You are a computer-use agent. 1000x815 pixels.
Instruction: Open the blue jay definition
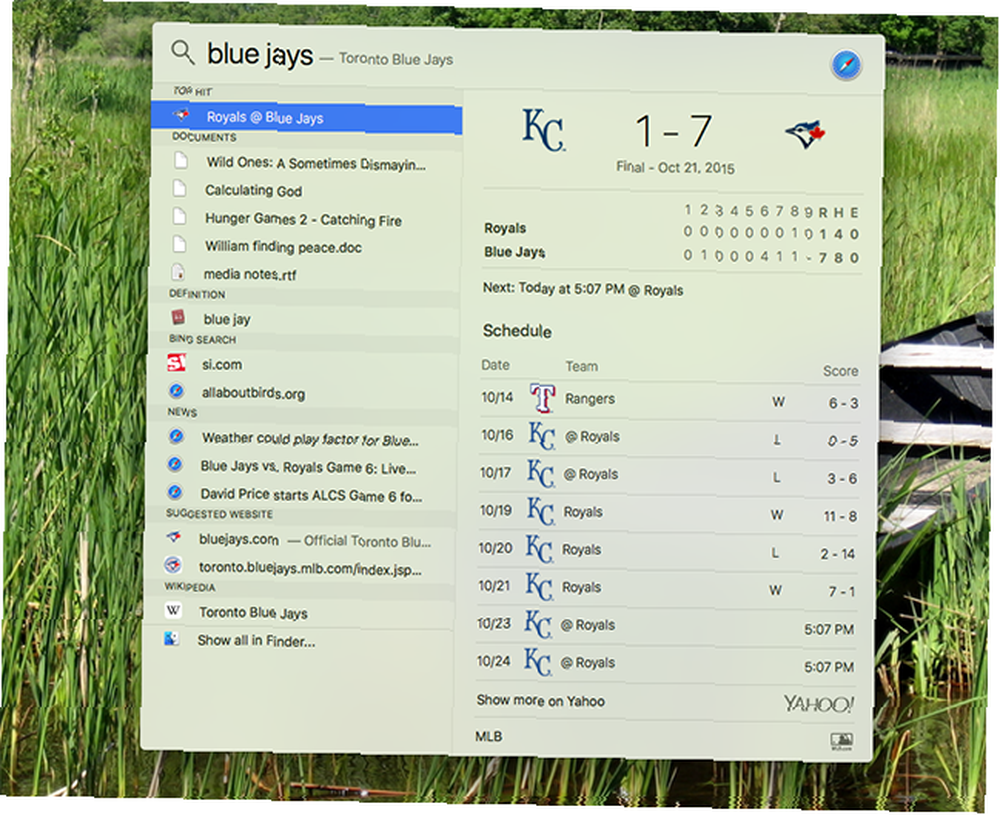click(226, 319)
